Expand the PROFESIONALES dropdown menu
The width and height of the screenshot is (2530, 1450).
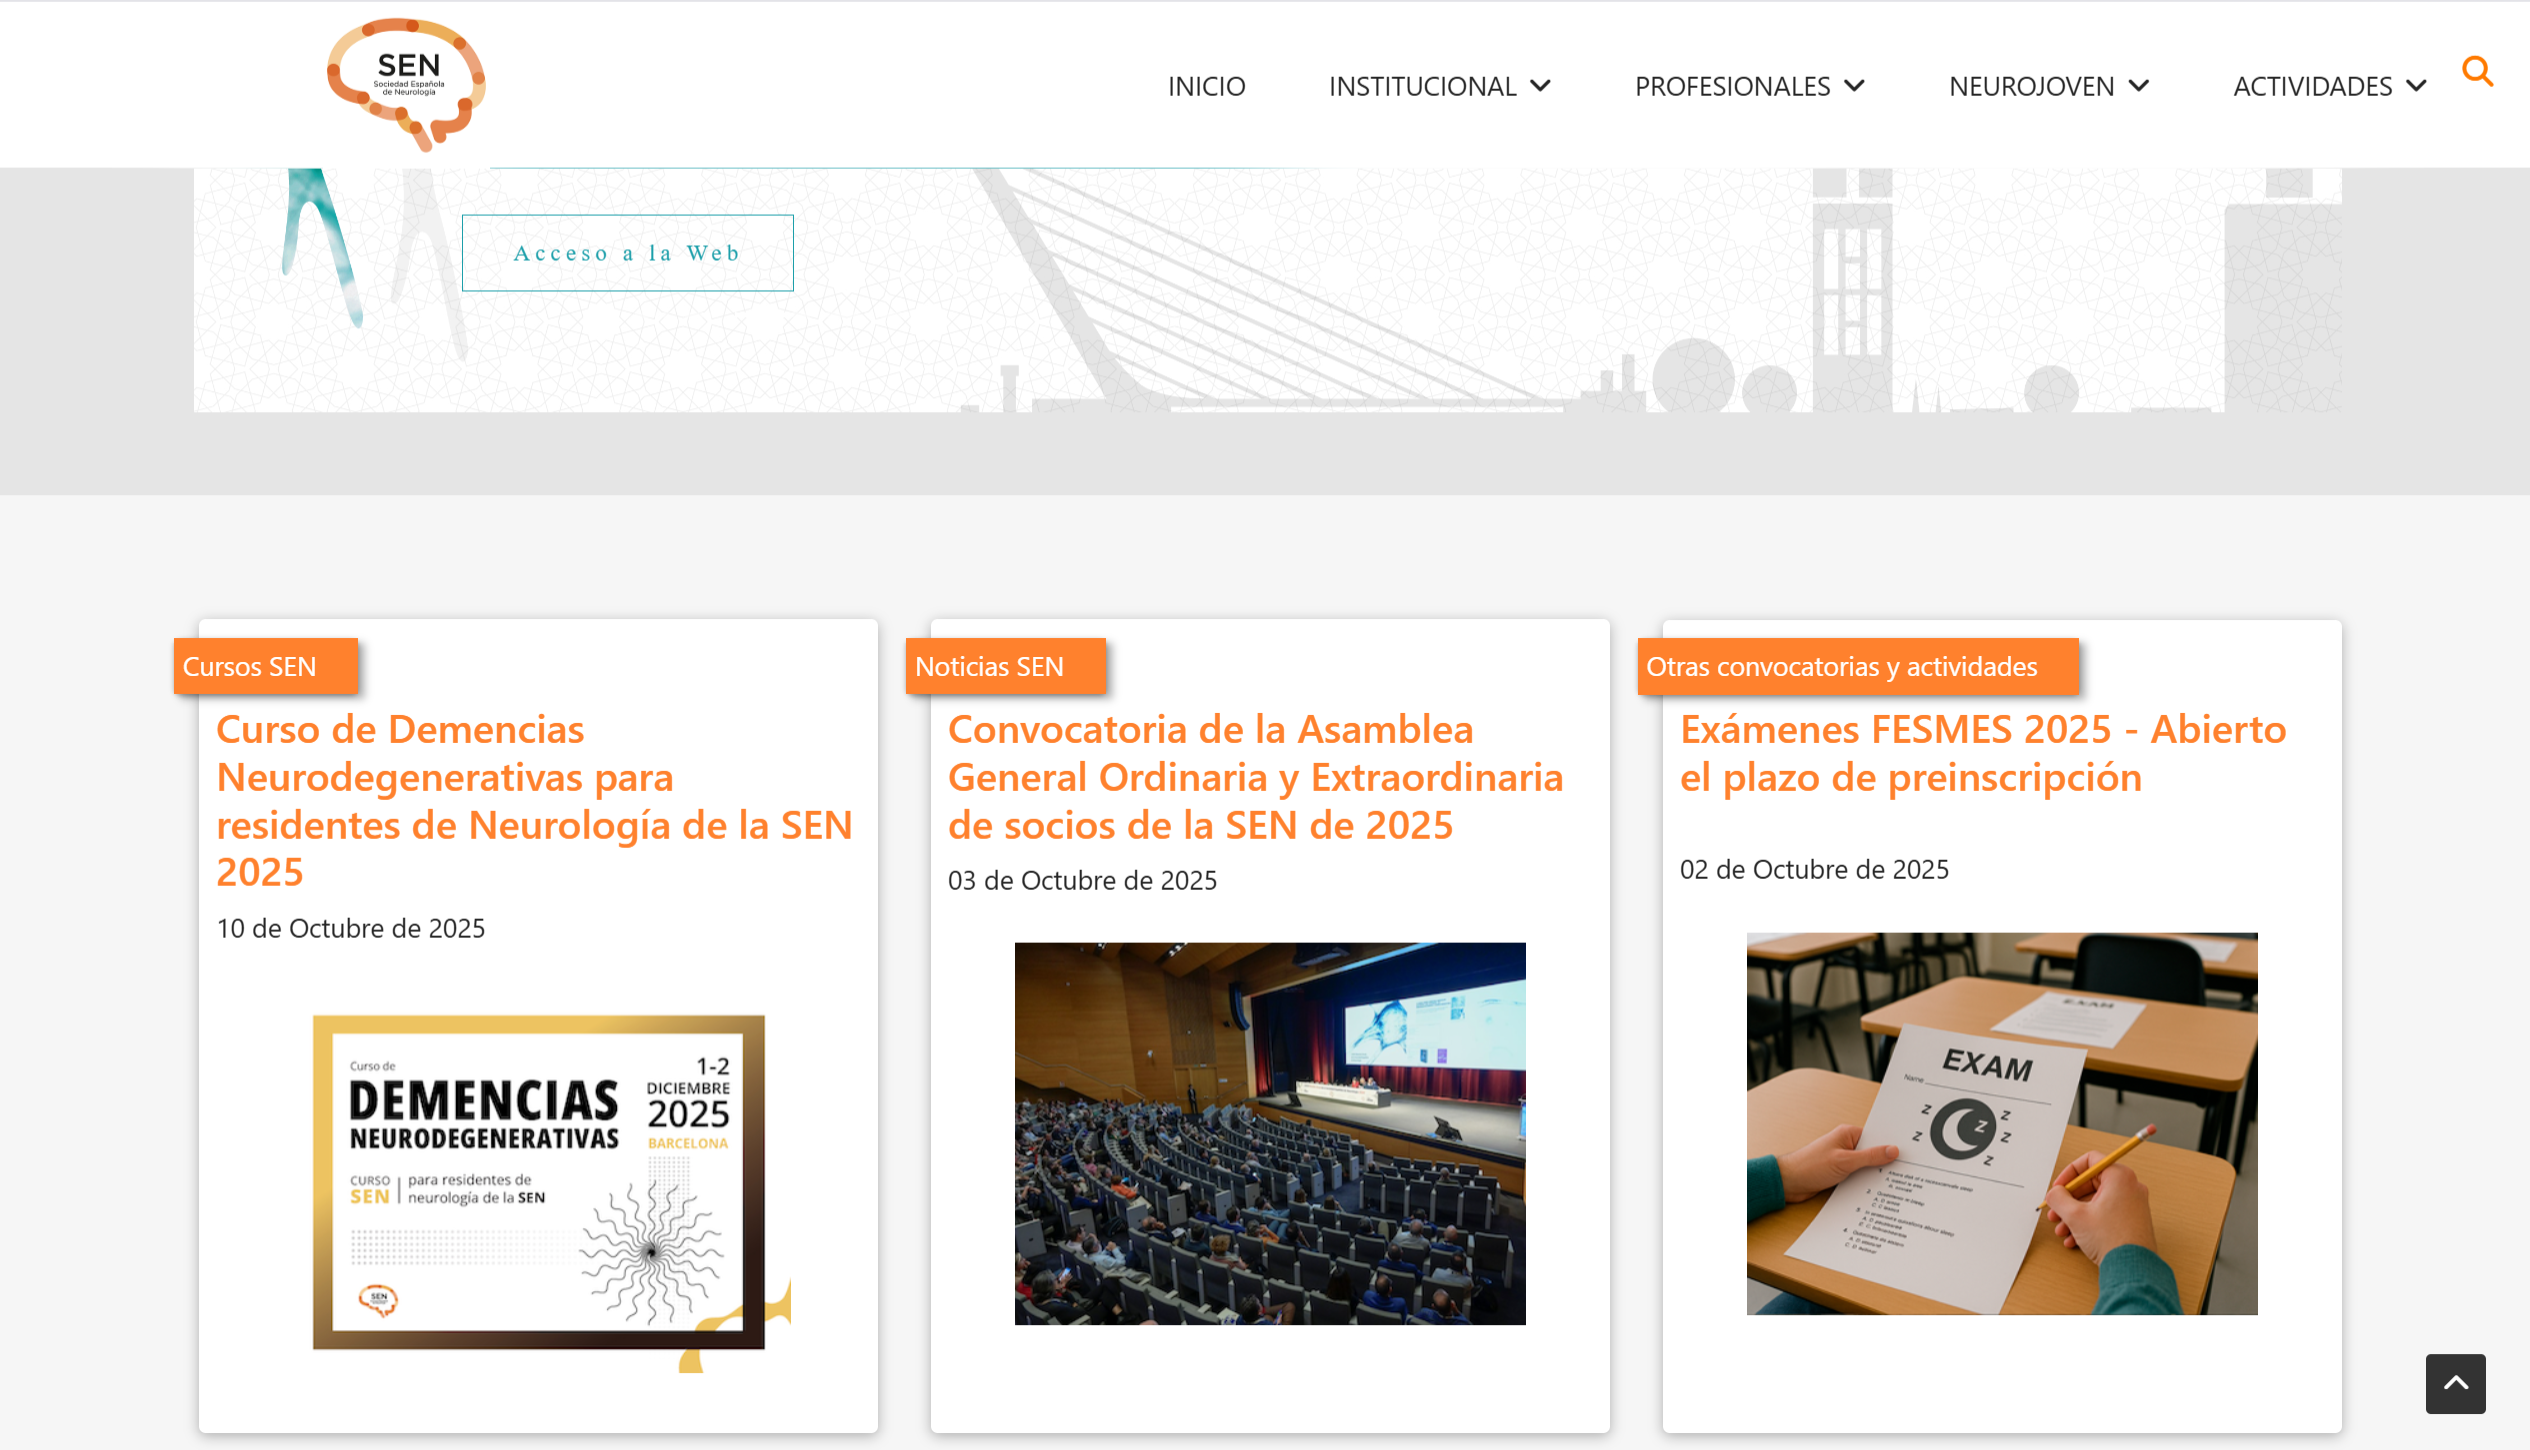(1750, 86)
